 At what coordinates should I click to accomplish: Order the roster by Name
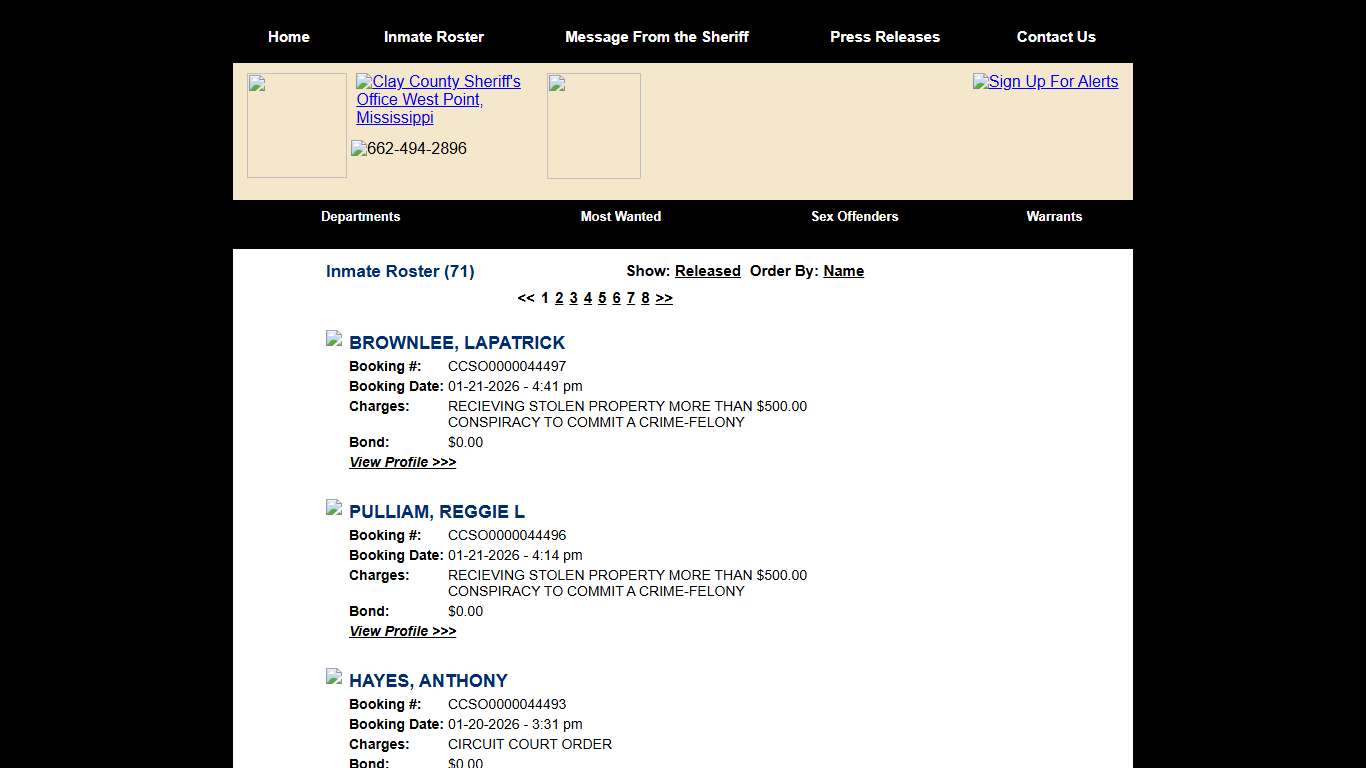(843, 271)
